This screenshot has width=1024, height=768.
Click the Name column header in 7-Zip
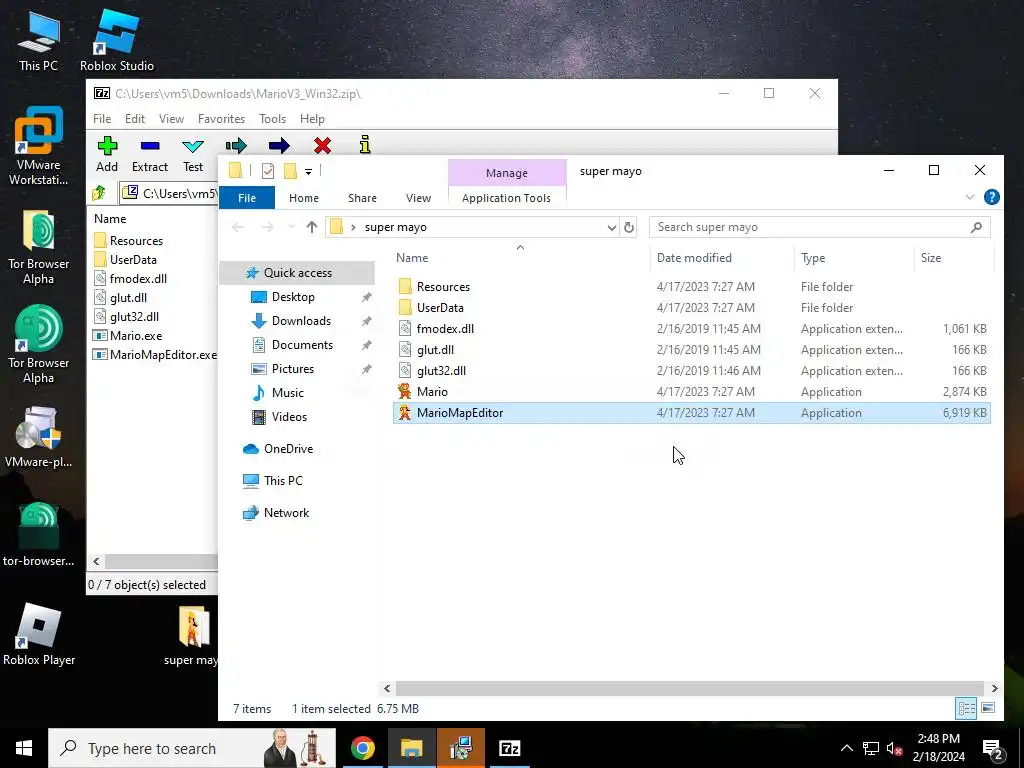tap(110, 219)
